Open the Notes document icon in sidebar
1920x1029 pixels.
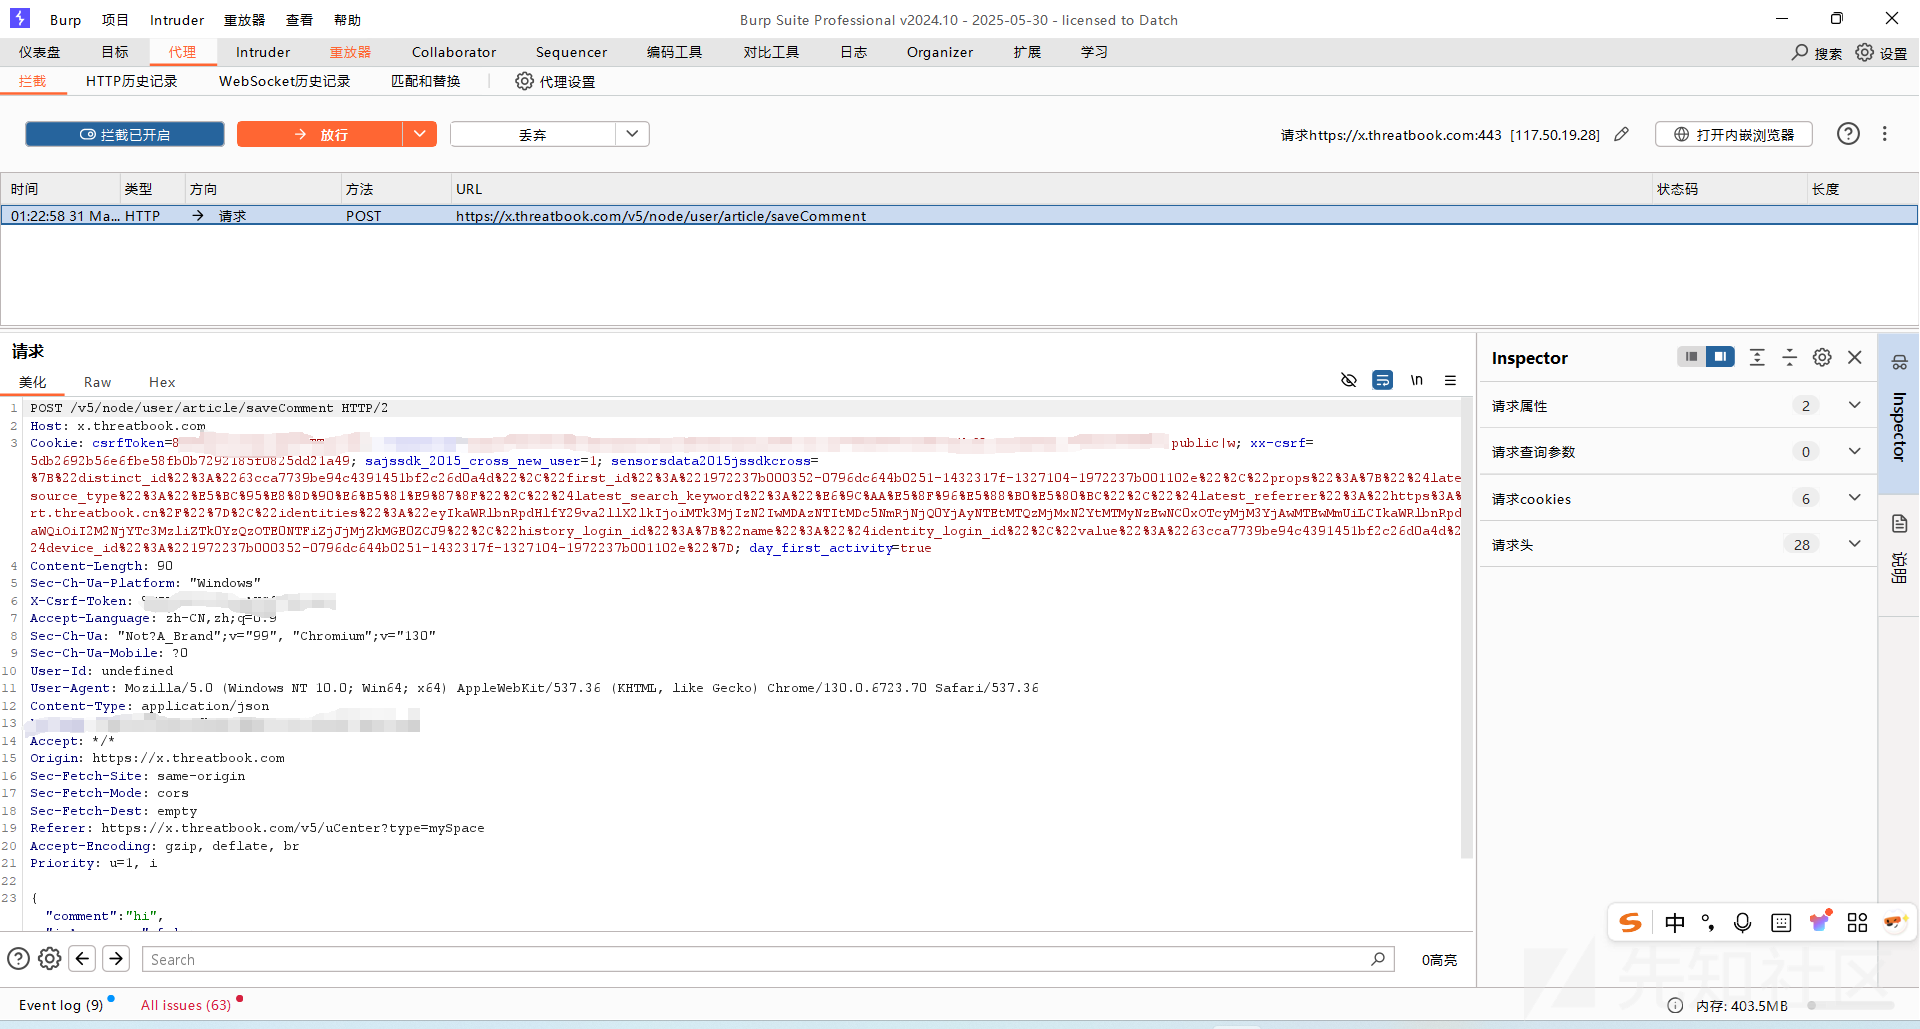coord(1899,524)
